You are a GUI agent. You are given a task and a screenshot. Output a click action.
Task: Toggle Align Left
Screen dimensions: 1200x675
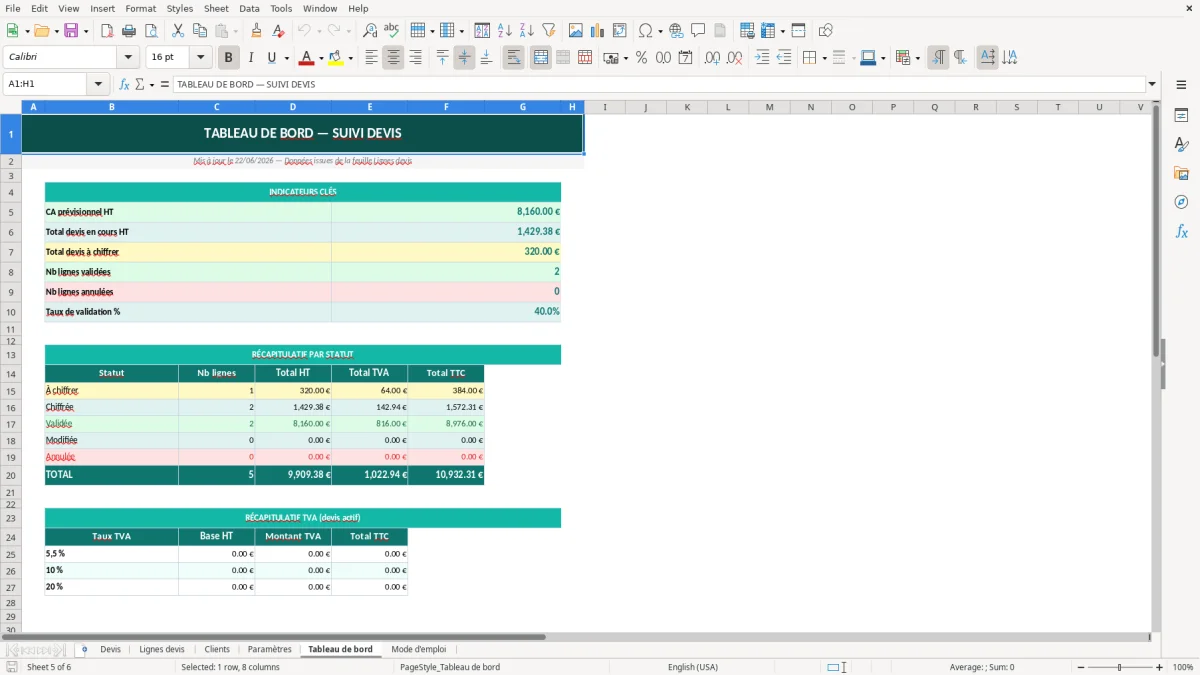coord(371,58)
